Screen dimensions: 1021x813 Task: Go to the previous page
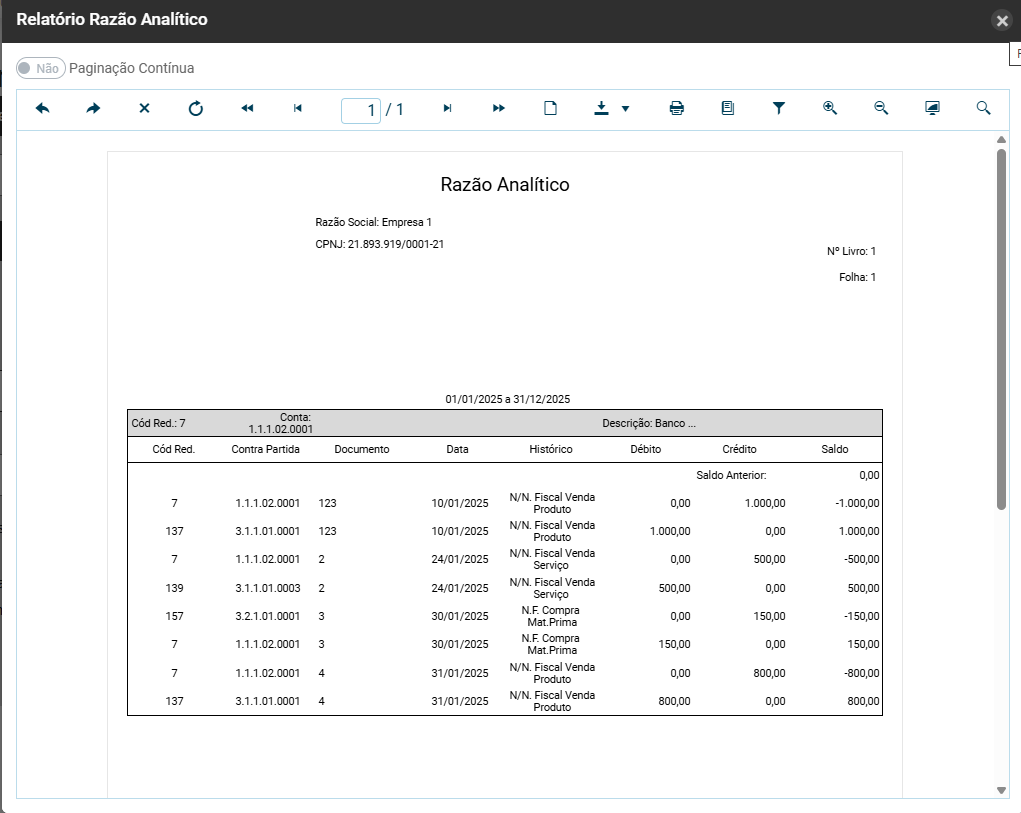point(298,109)
